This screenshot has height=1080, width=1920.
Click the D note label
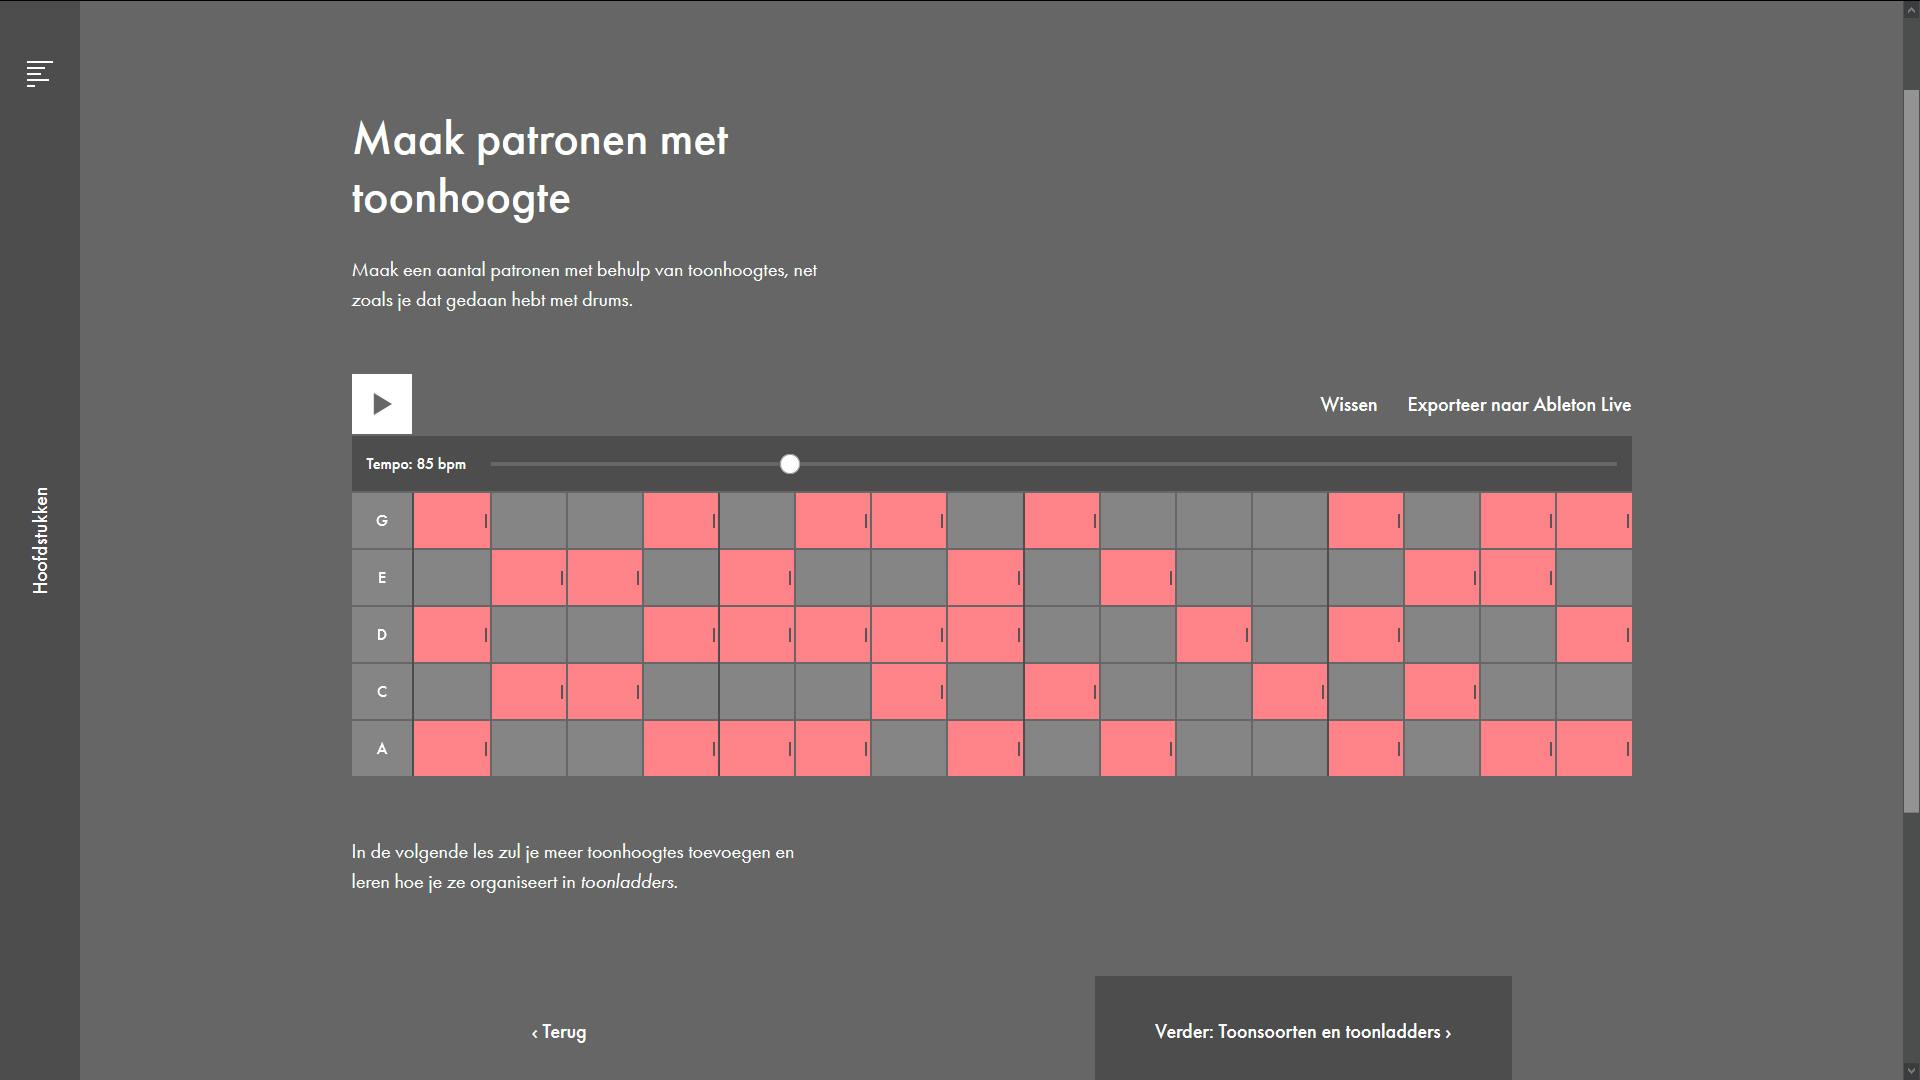[382, 635]
